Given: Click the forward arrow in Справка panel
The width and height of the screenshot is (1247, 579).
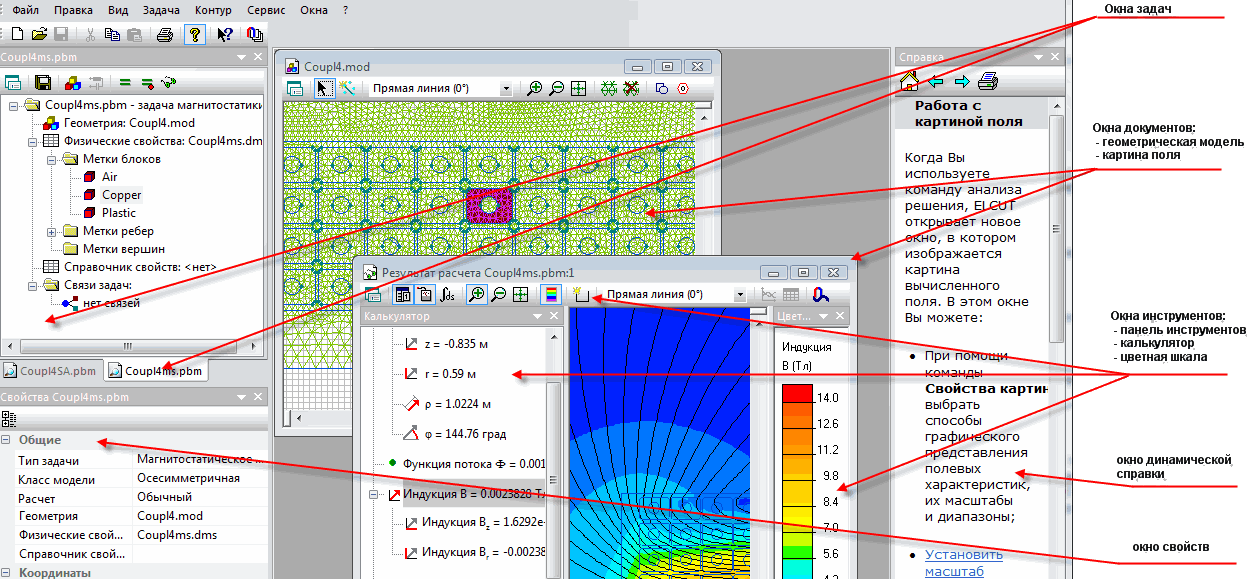Looking at the screenshot, I should tap(961, 81).
